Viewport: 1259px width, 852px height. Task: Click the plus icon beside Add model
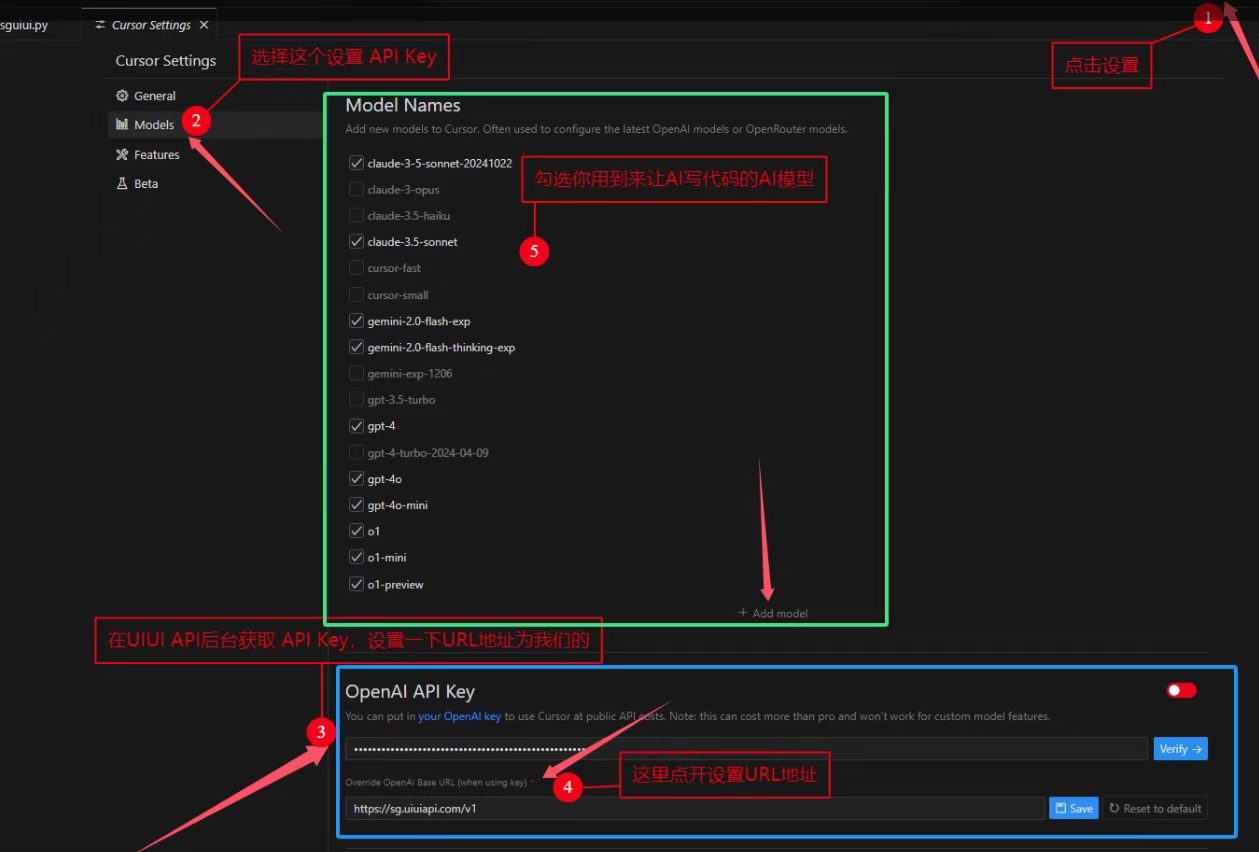(x=742, y=613)
